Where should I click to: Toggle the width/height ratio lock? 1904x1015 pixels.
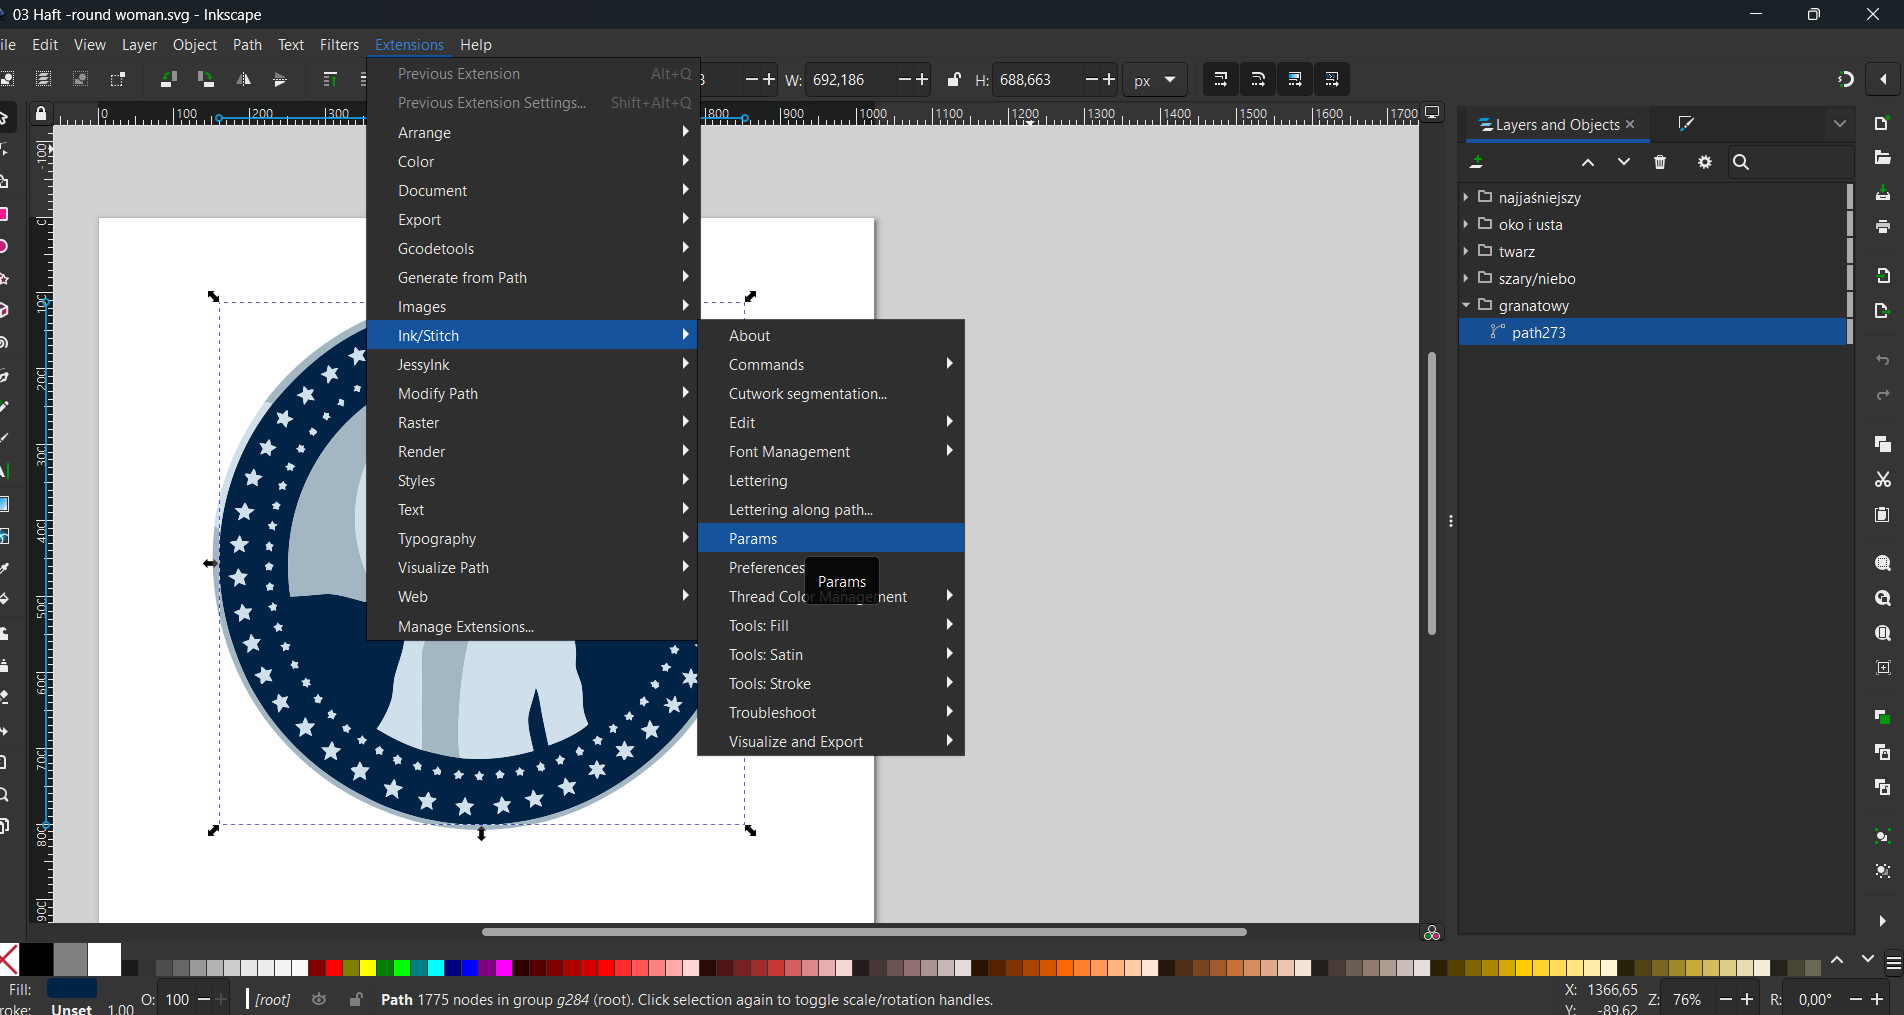pos(954,80)
